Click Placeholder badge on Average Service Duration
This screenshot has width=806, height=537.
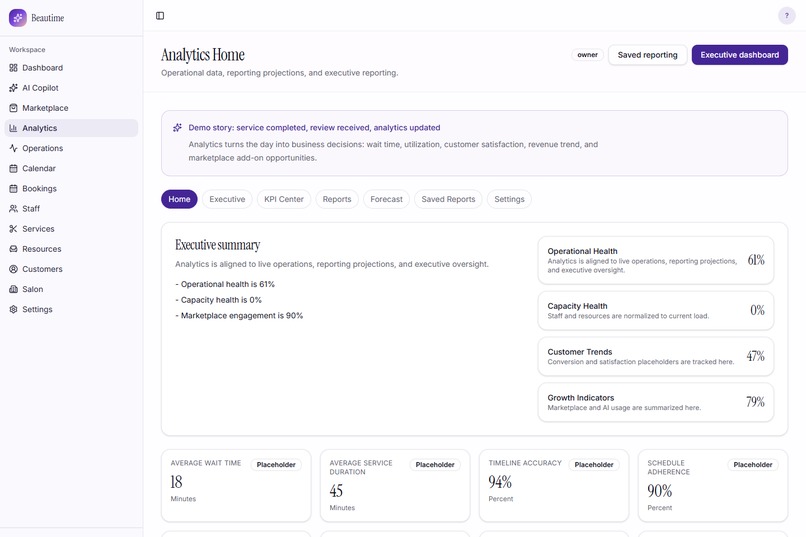click(435, 465)
